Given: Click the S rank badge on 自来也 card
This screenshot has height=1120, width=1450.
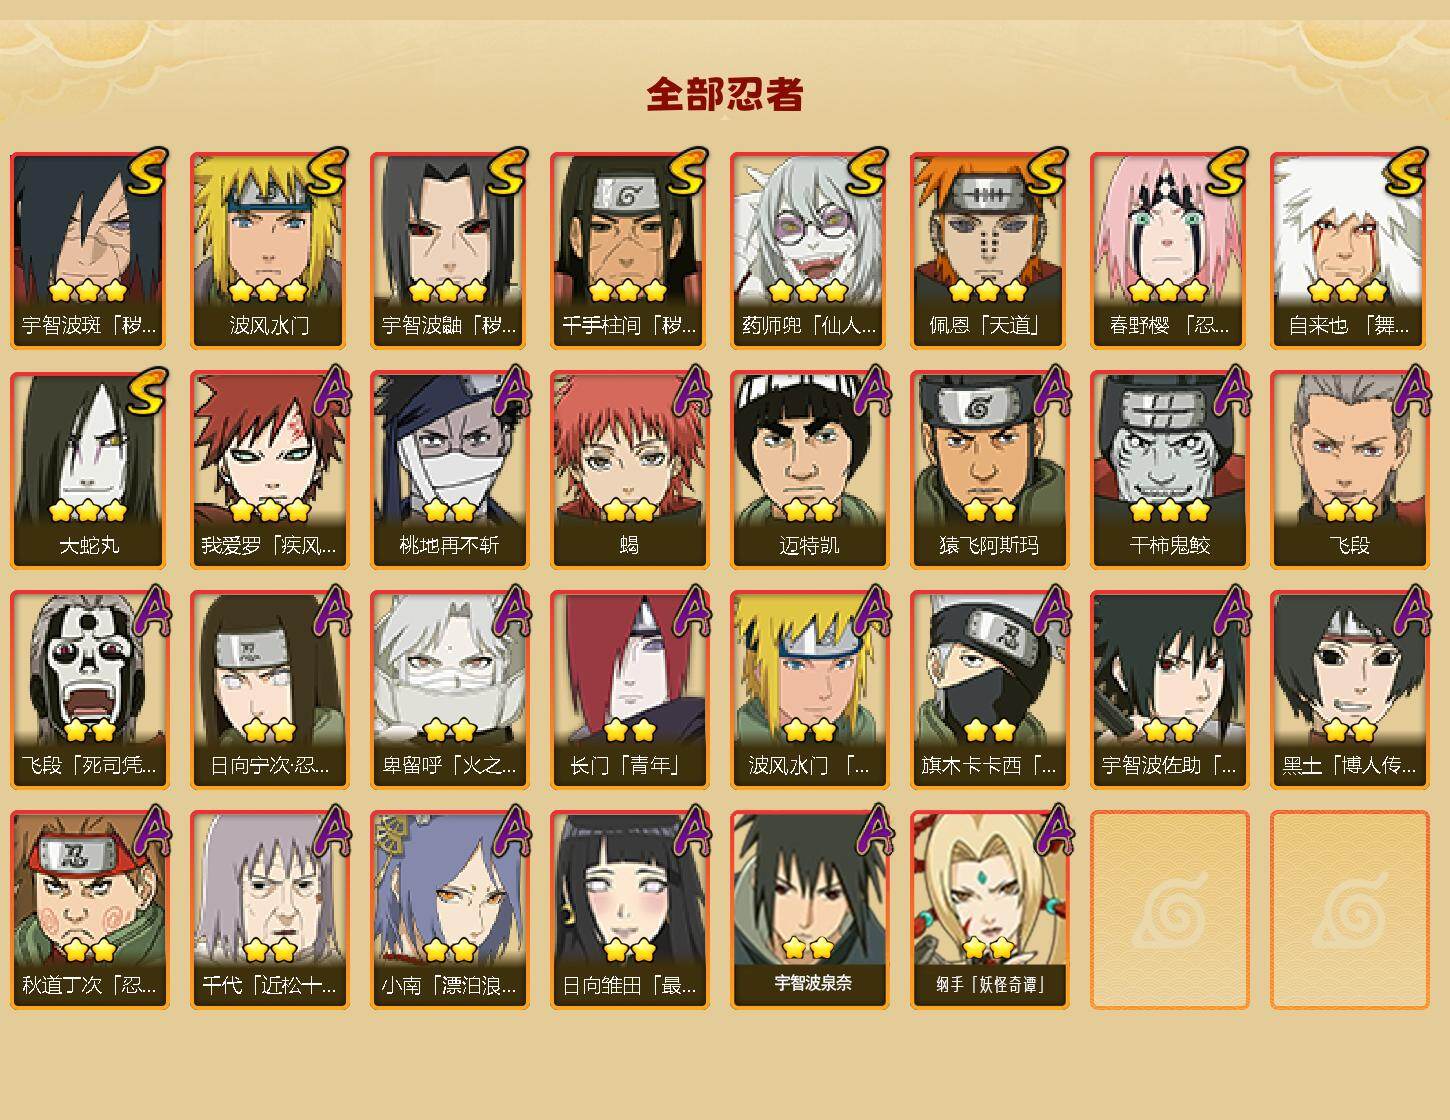Looking at the screenshot, I should (1406, 173).
